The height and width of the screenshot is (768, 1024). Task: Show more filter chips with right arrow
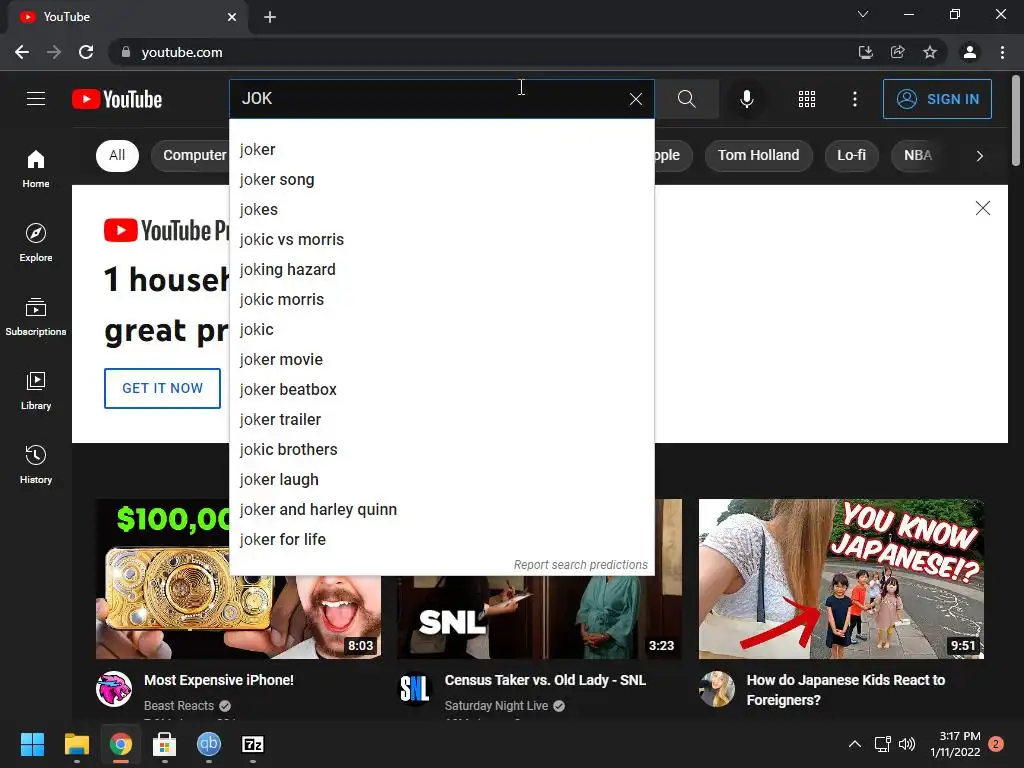click(979, 156)
